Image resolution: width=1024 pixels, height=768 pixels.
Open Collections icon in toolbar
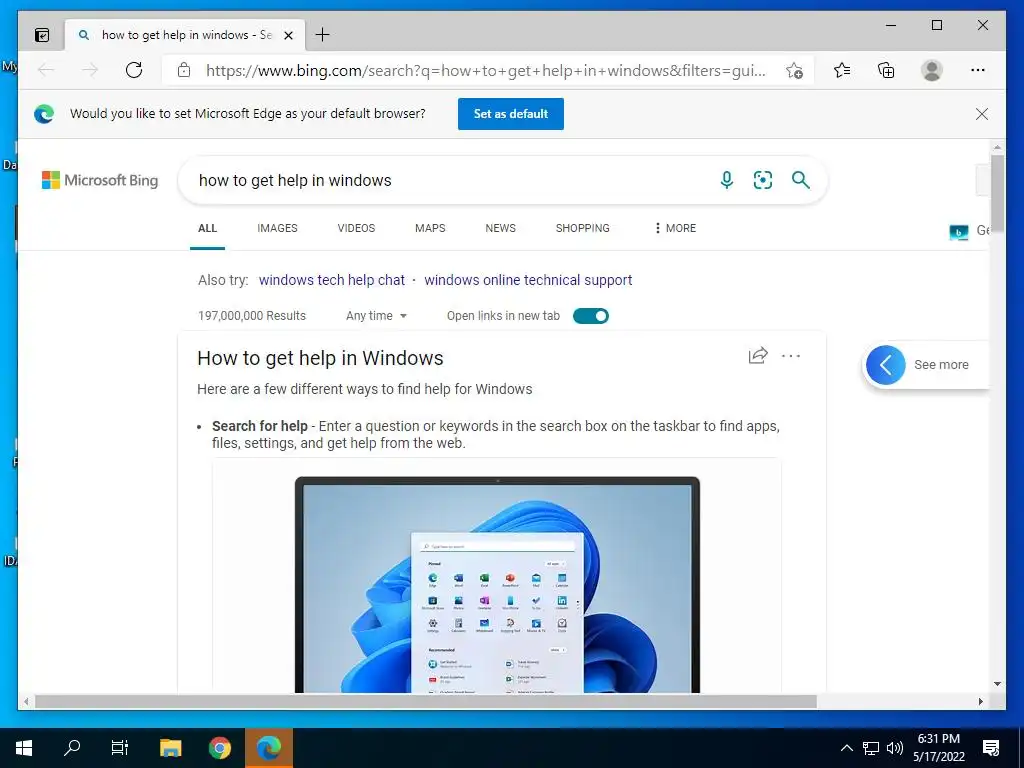coord(886,70)
